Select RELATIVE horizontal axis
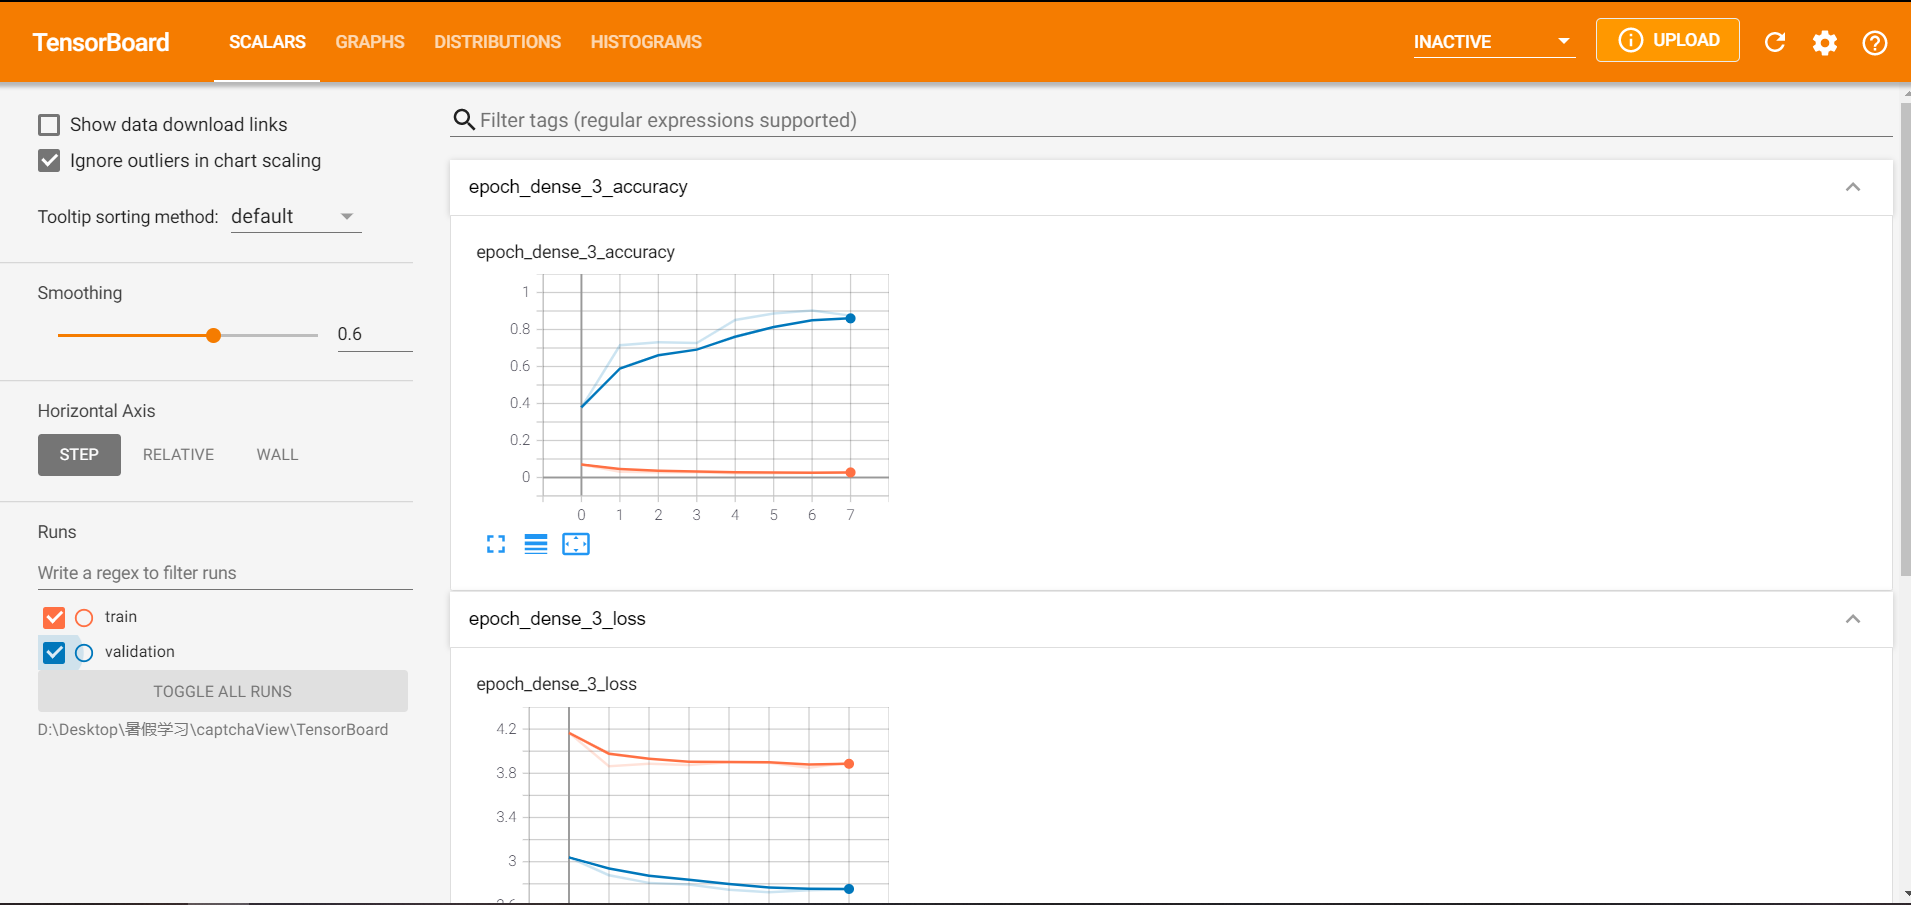This screenshot has height=905, width=1911. 178,455
